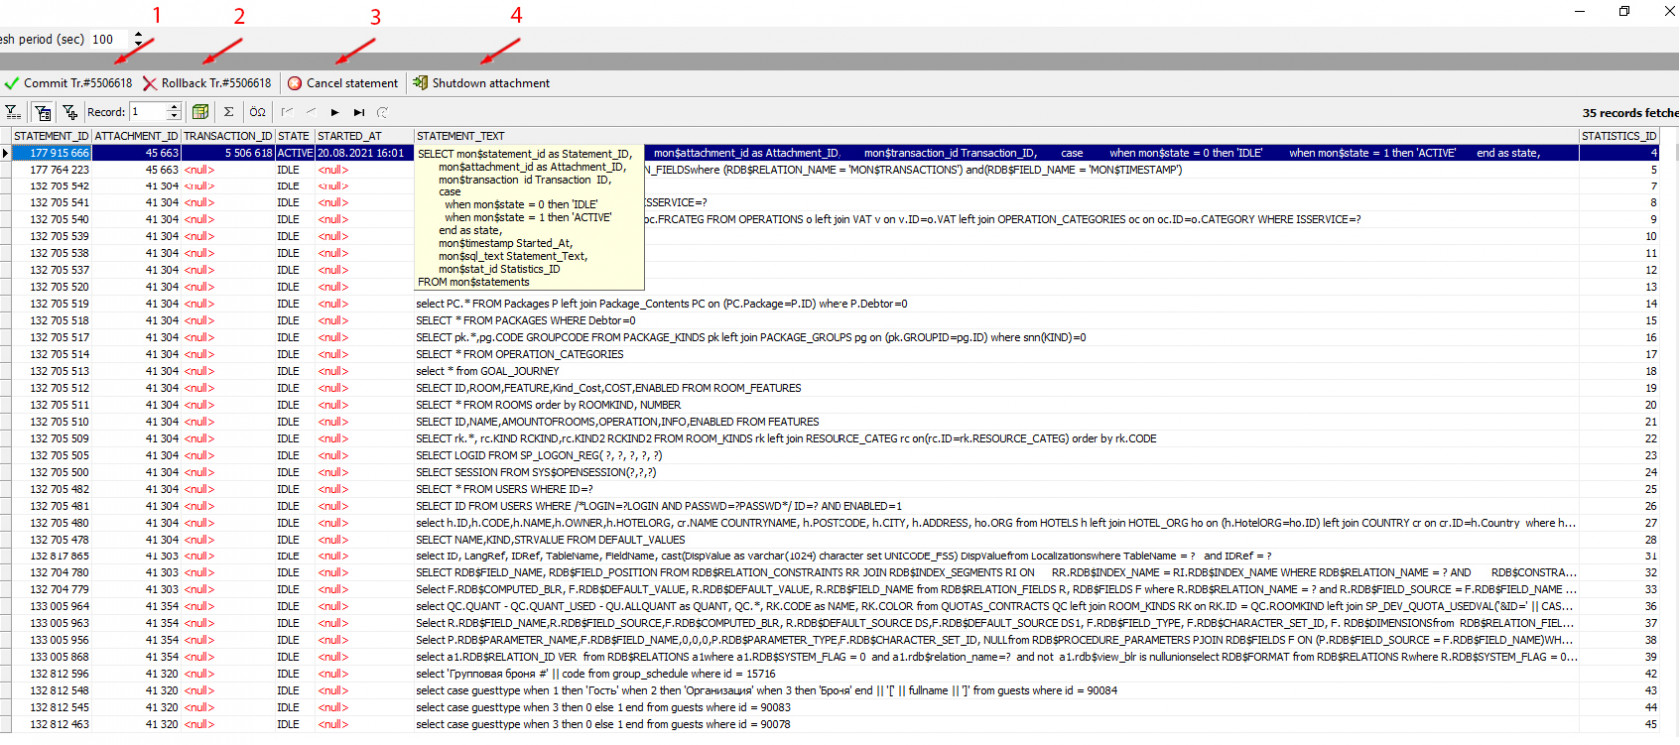Select row SELECT NAME,KIND,STRVALUE FROM DEFAULT_VALUES
The image size is (1680, 745).
point(550,540)
